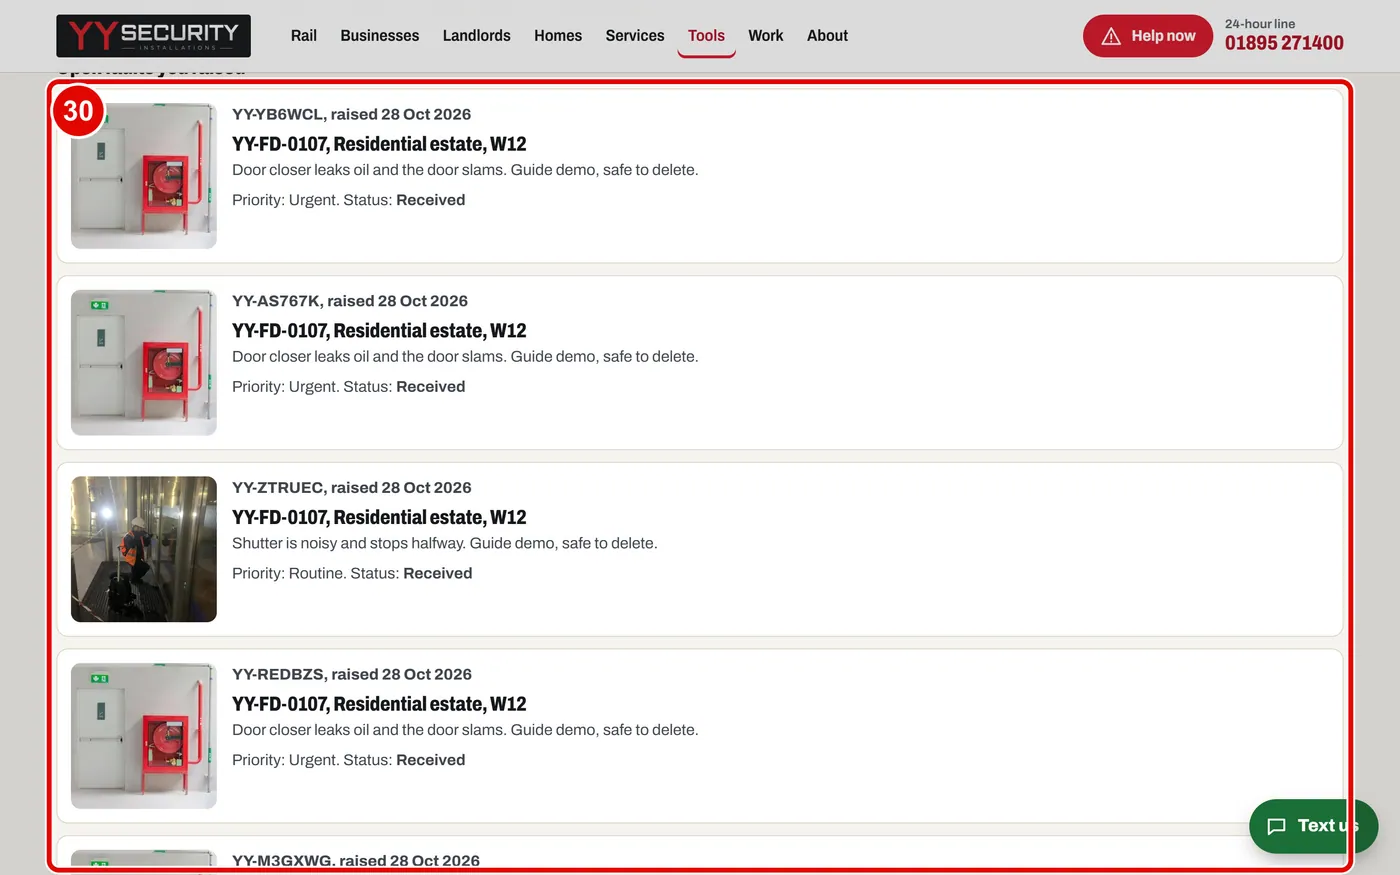This screenshot has height=875, width=1400.
Task: Click "Shutter is noisy and stops halfway" description
Action: (445, 543)
